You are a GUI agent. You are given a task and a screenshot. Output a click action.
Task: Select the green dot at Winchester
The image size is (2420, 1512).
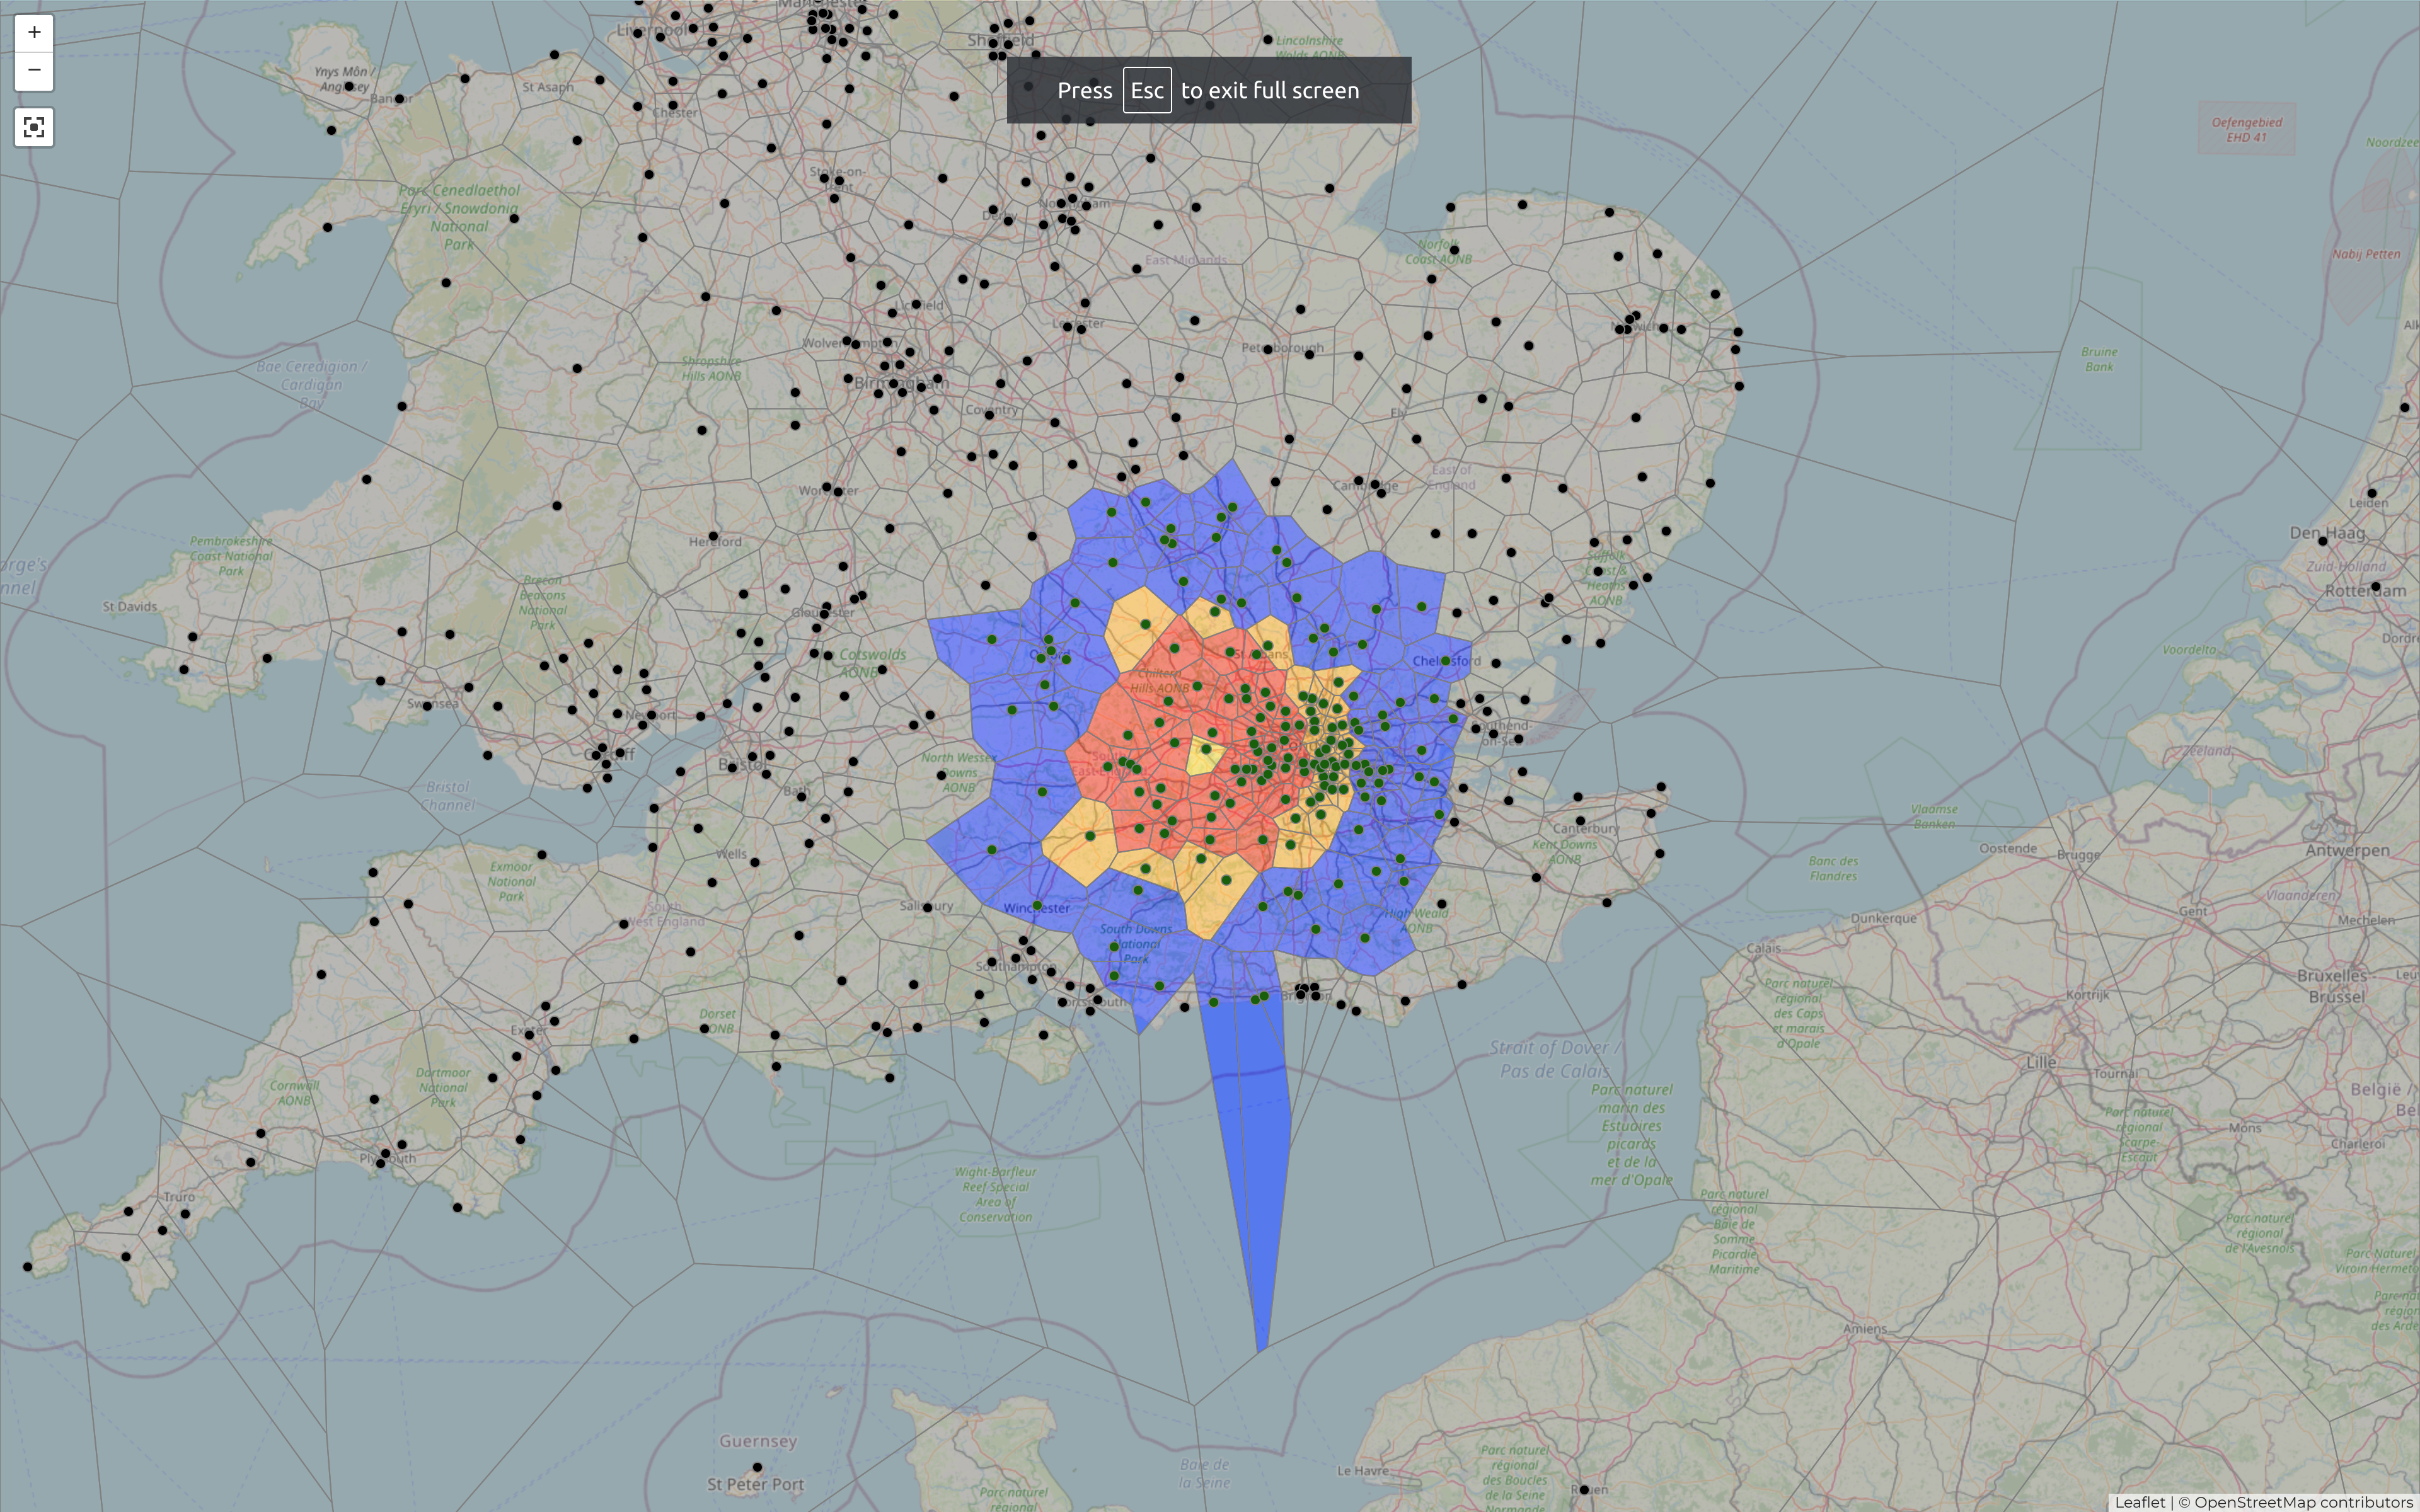click(1037, 905)
